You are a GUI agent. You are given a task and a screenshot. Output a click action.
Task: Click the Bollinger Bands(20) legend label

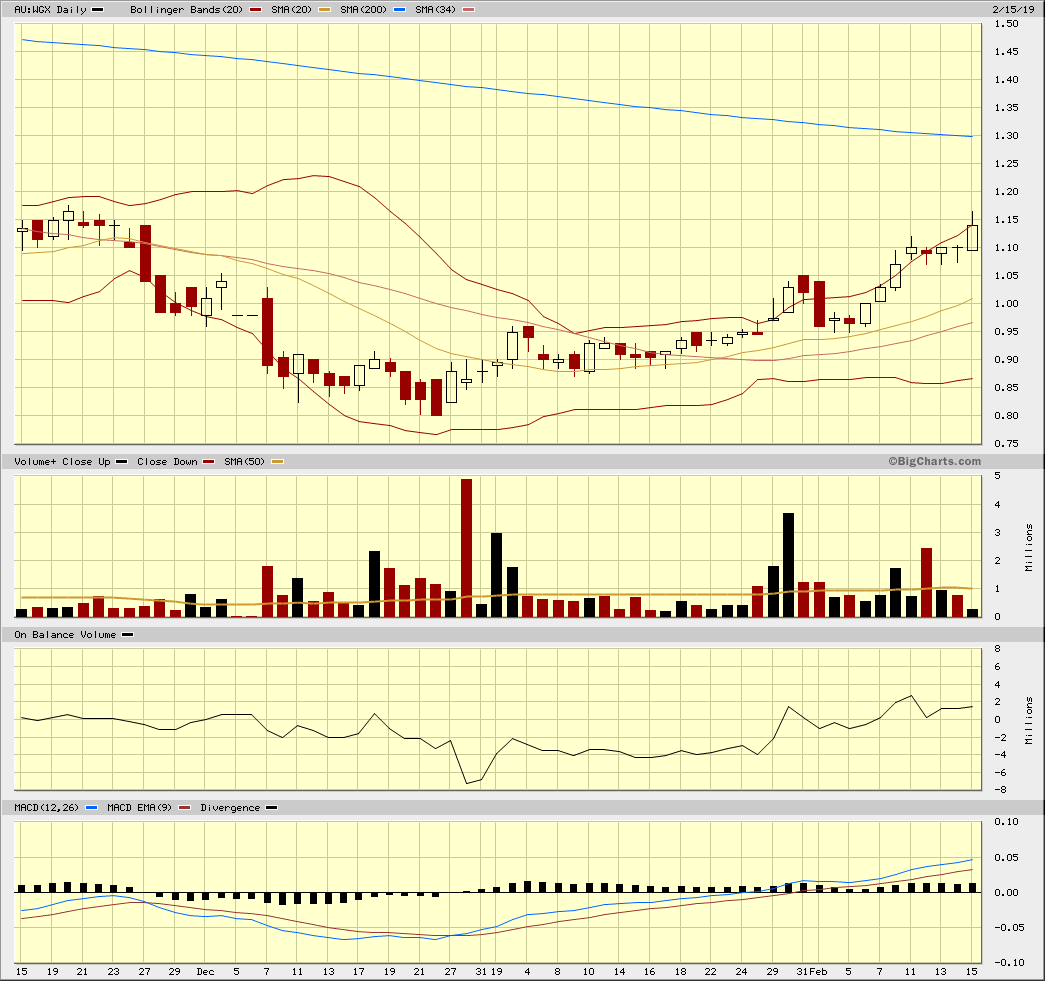point(186,9)
